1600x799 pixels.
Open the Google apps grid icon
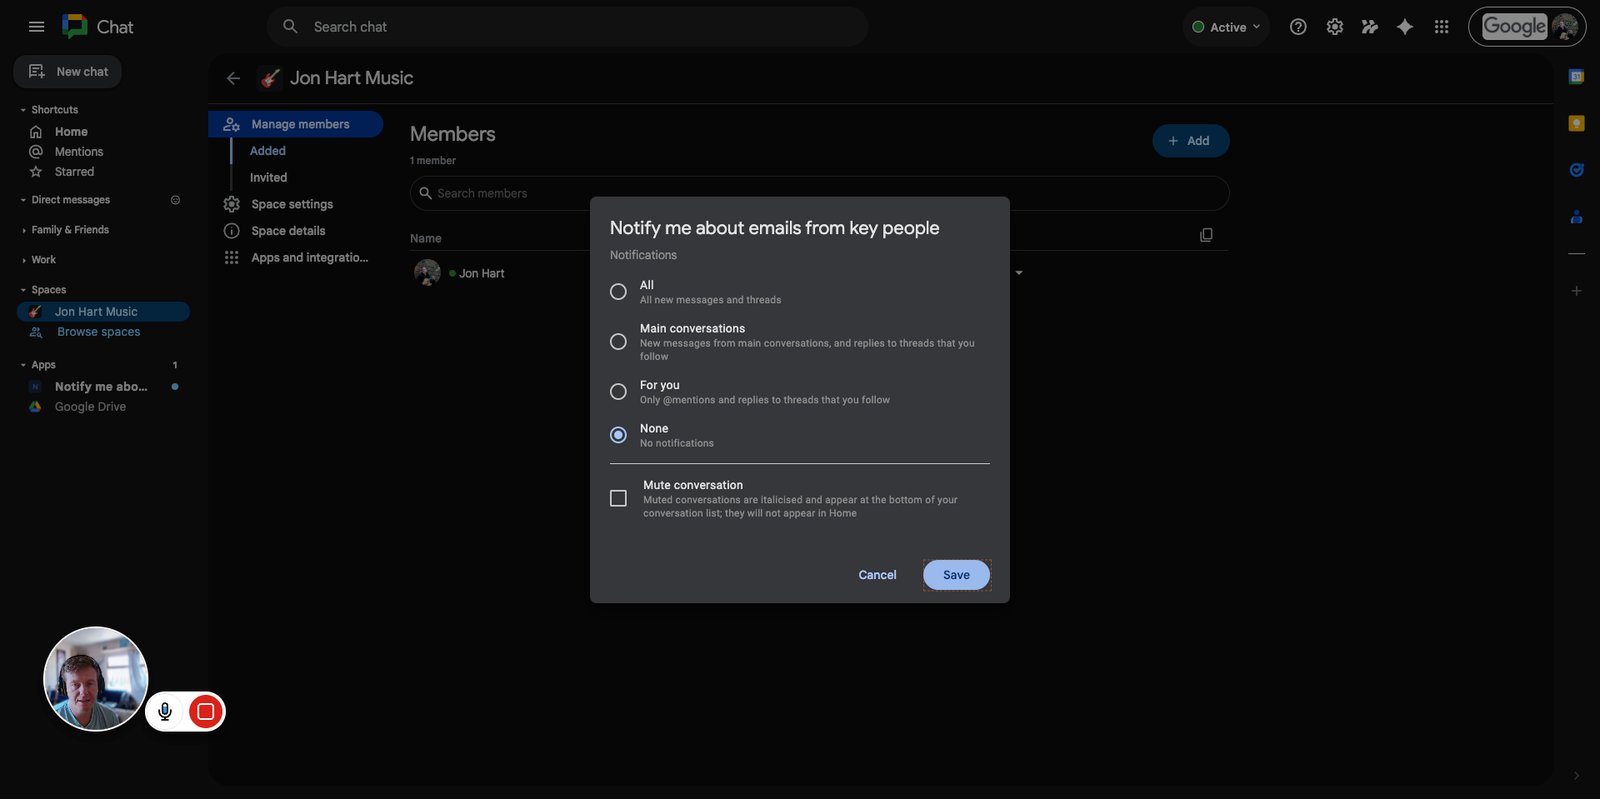[x=1441, y=27]
